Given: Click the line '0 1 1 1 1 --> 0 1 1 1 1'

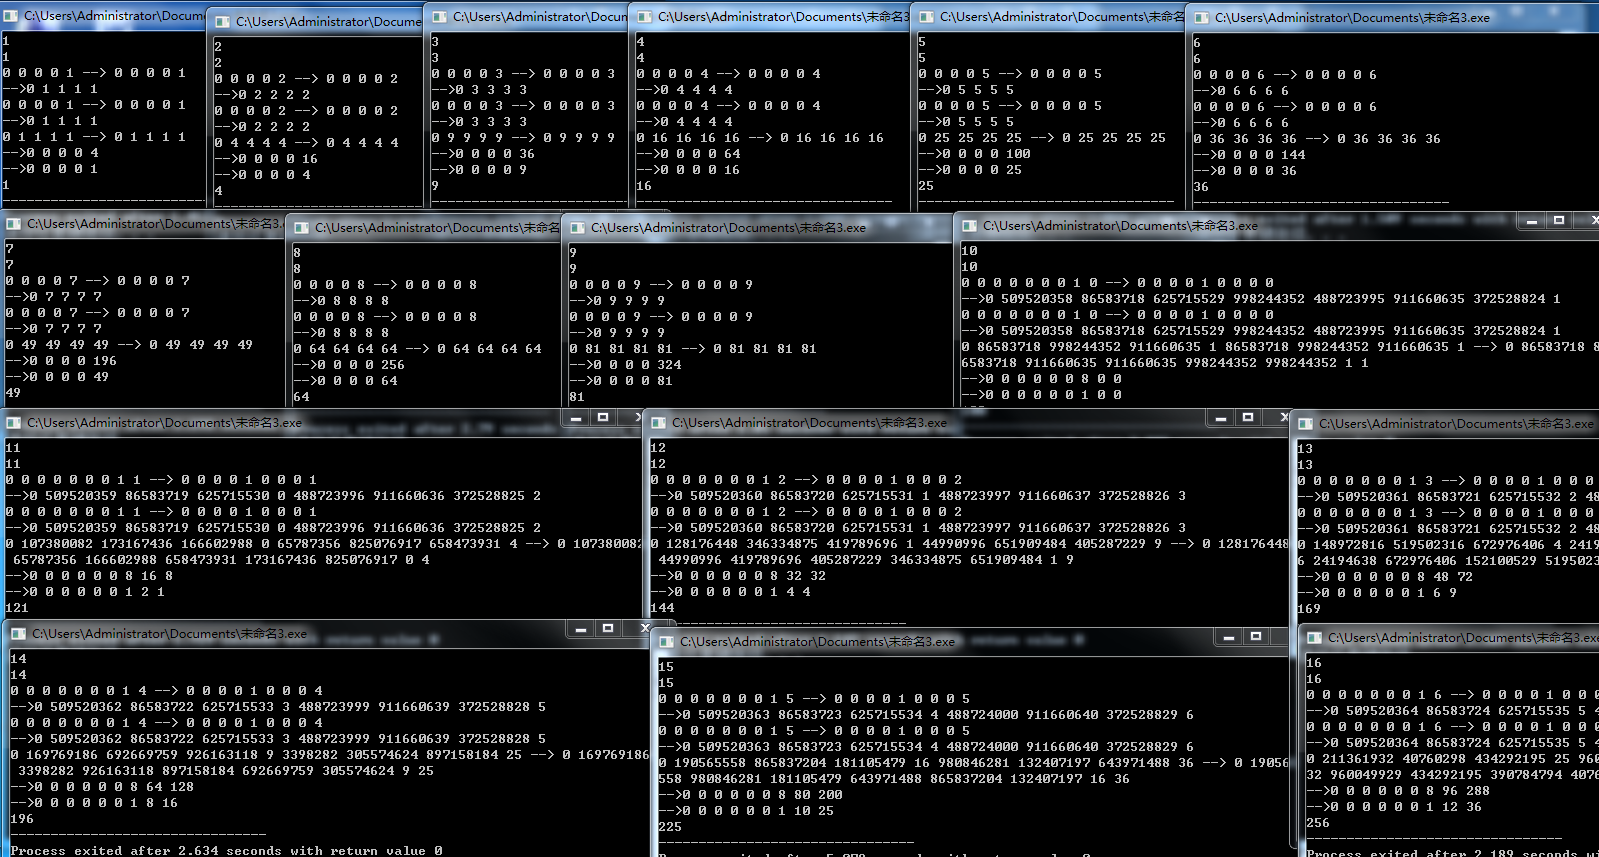Looking at the screenshot, I should click(94, 137).
